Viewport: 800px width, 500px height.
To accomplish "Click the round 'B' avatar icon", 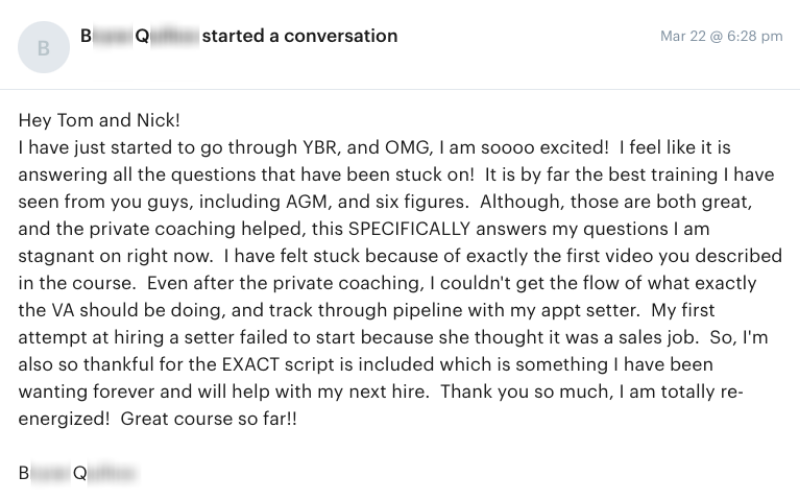I will click(44, 47).
